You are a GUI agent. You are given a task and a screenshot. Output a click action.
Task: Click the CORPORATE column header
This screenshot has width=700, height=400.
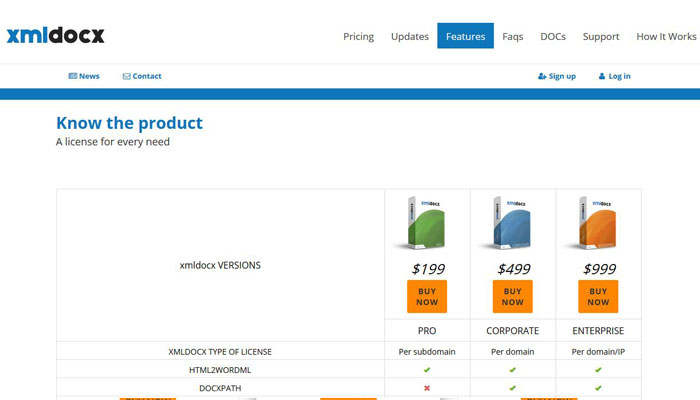tap(512, 331)
